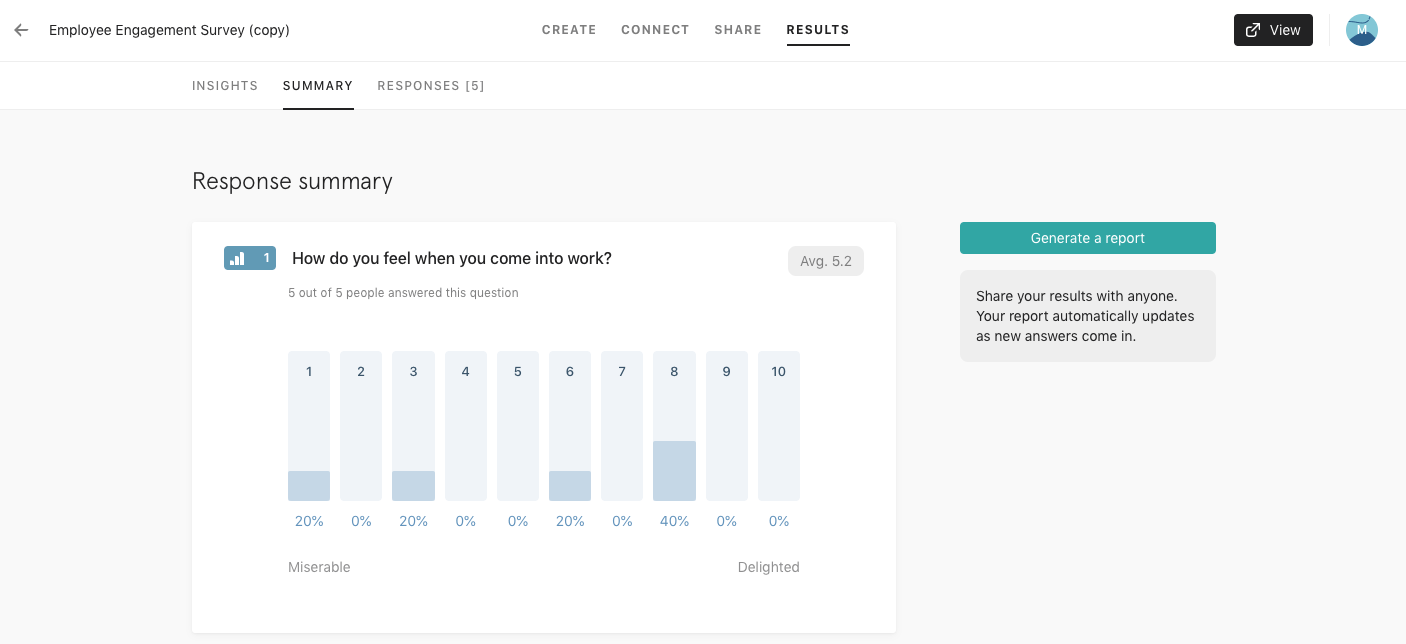Image resolution: width=1406 pixels, height=644 pixels.
Task: Open the Connect section
Action: [x=655, y=30]
